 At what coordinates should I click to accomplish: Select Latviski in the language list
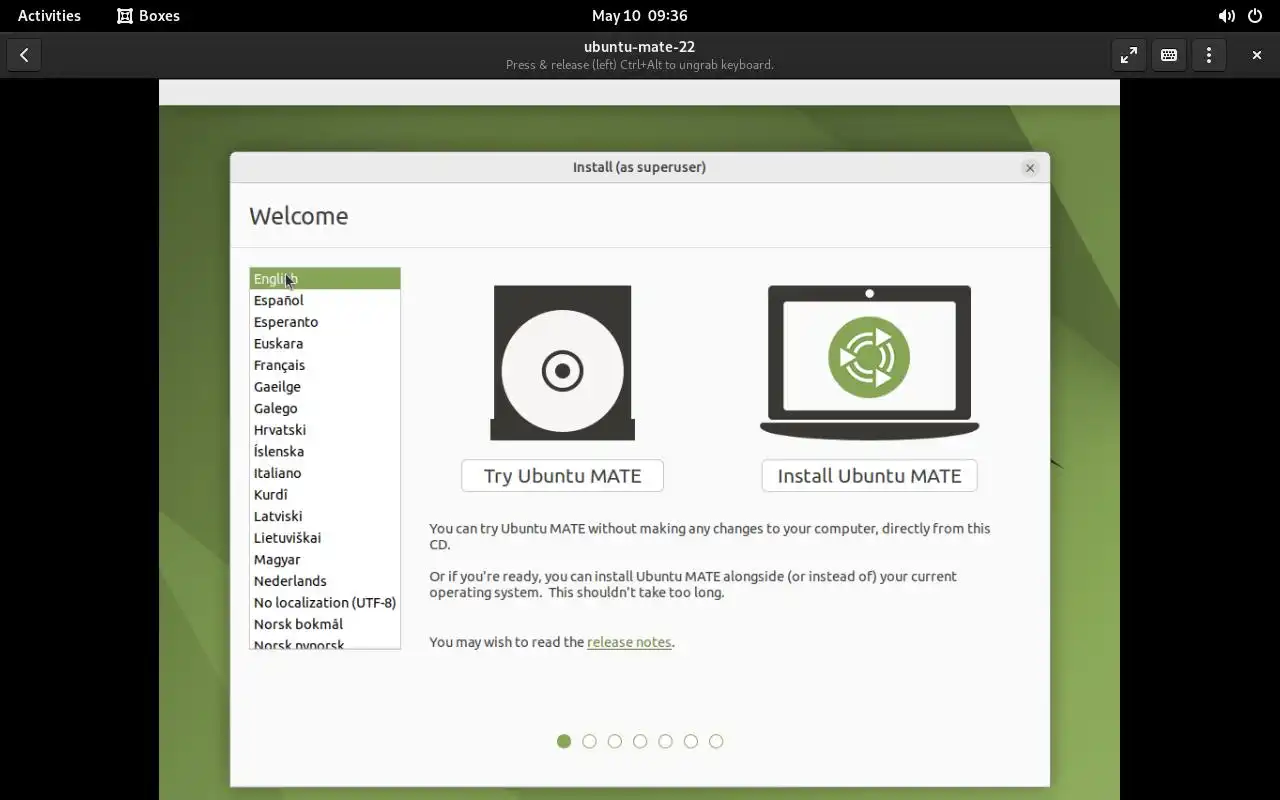325,516
